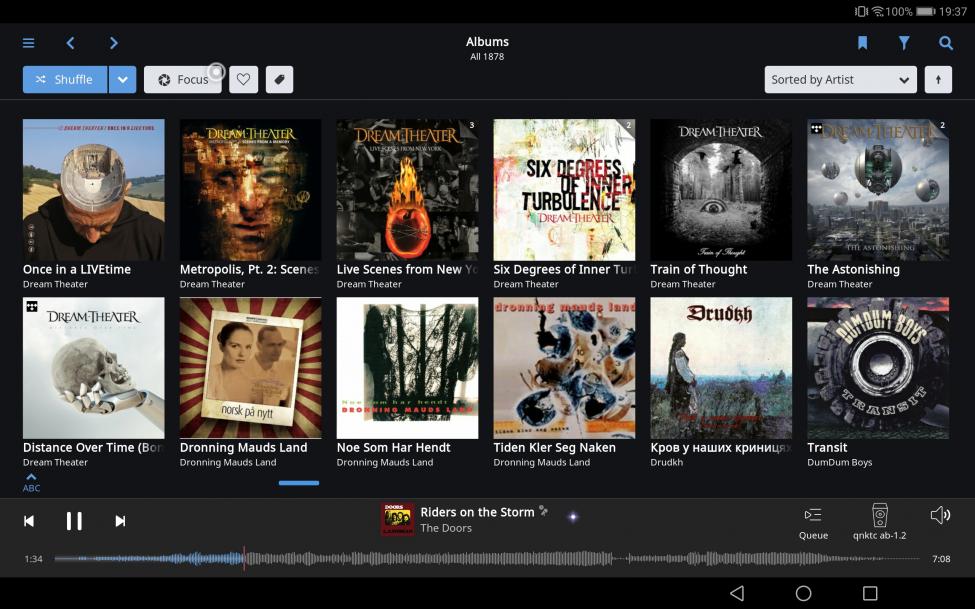
Task: Open artist link 'Drudkh'
Action: tap(667, 462)
